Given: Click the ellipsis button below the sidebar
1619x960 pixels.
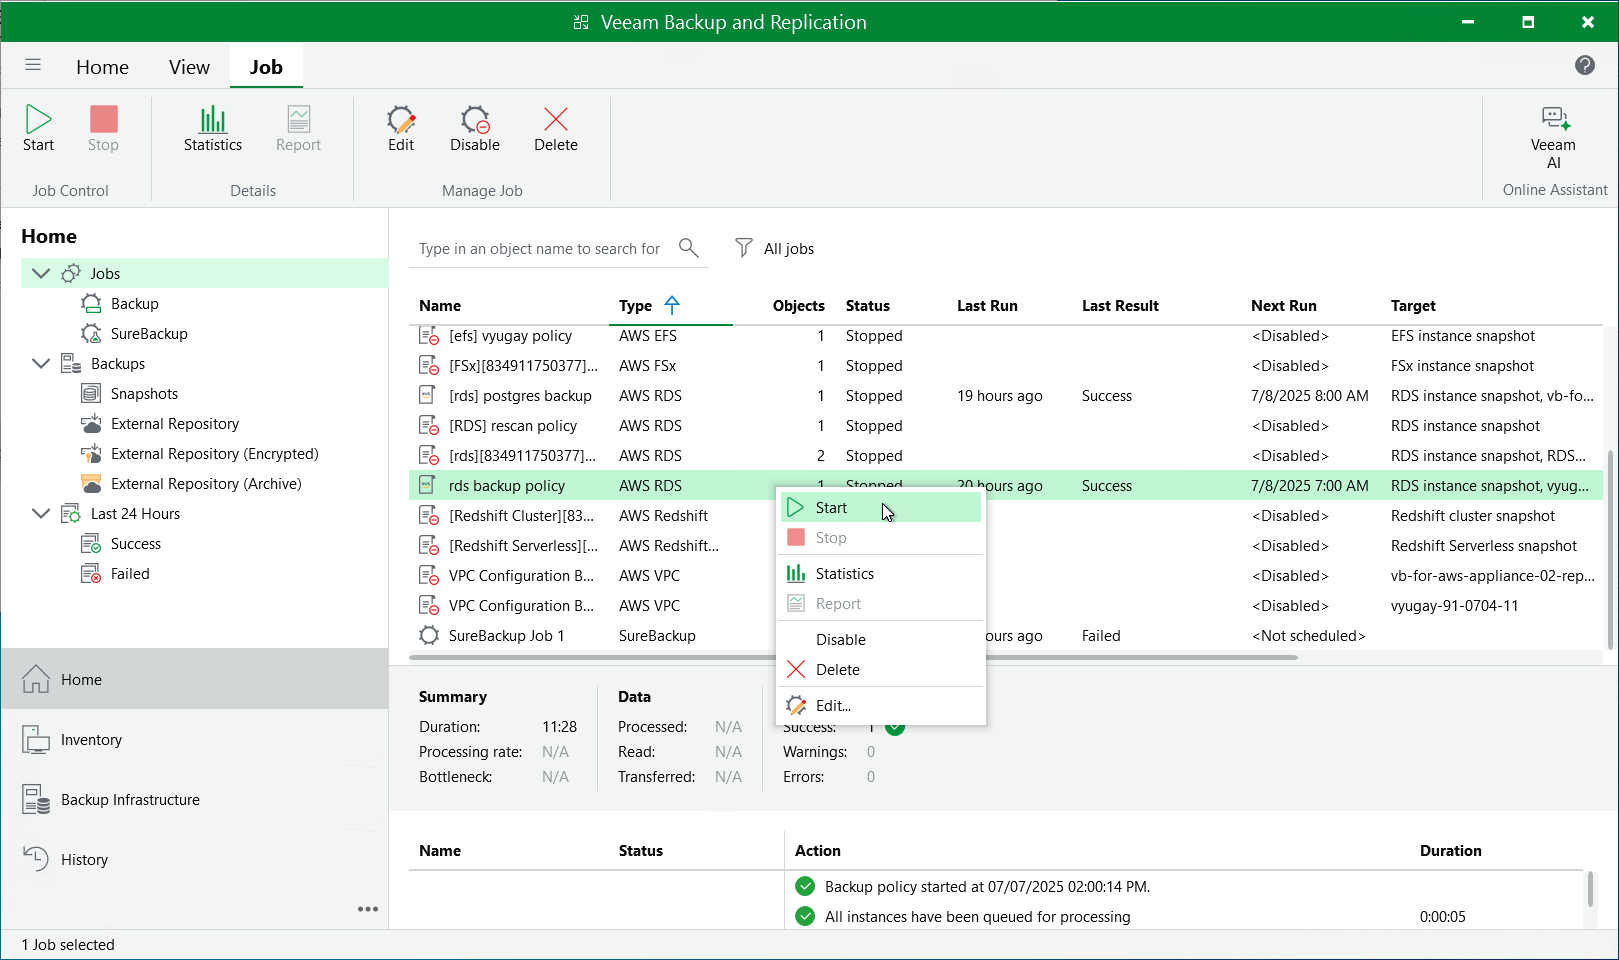Looking at the screenshot, I should click(367, 908).
